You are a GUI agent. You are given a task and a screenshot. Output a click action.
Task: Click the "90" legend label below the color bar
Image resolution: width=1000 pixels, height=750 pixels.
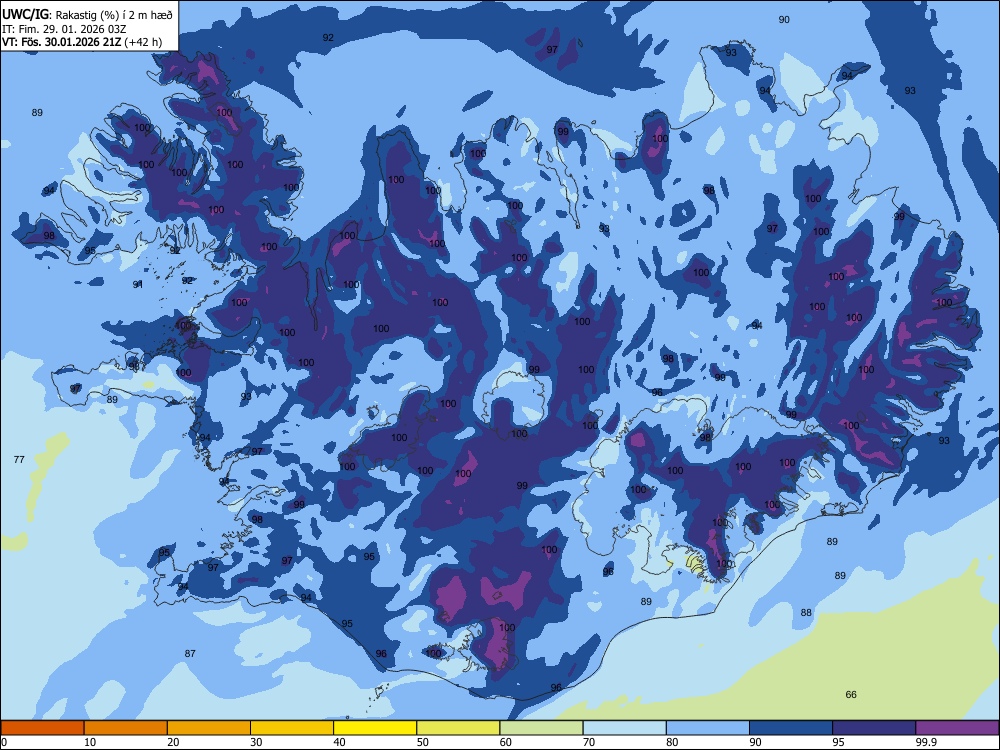click(755, 742)
